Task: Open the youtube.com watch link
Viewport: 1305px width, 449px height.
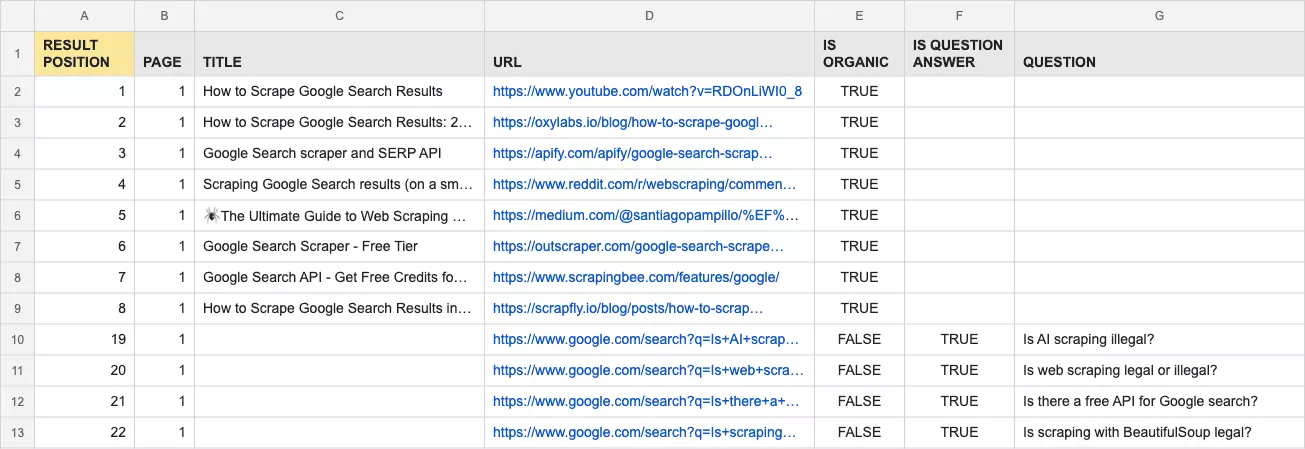Action: click(x=647, y=91)
